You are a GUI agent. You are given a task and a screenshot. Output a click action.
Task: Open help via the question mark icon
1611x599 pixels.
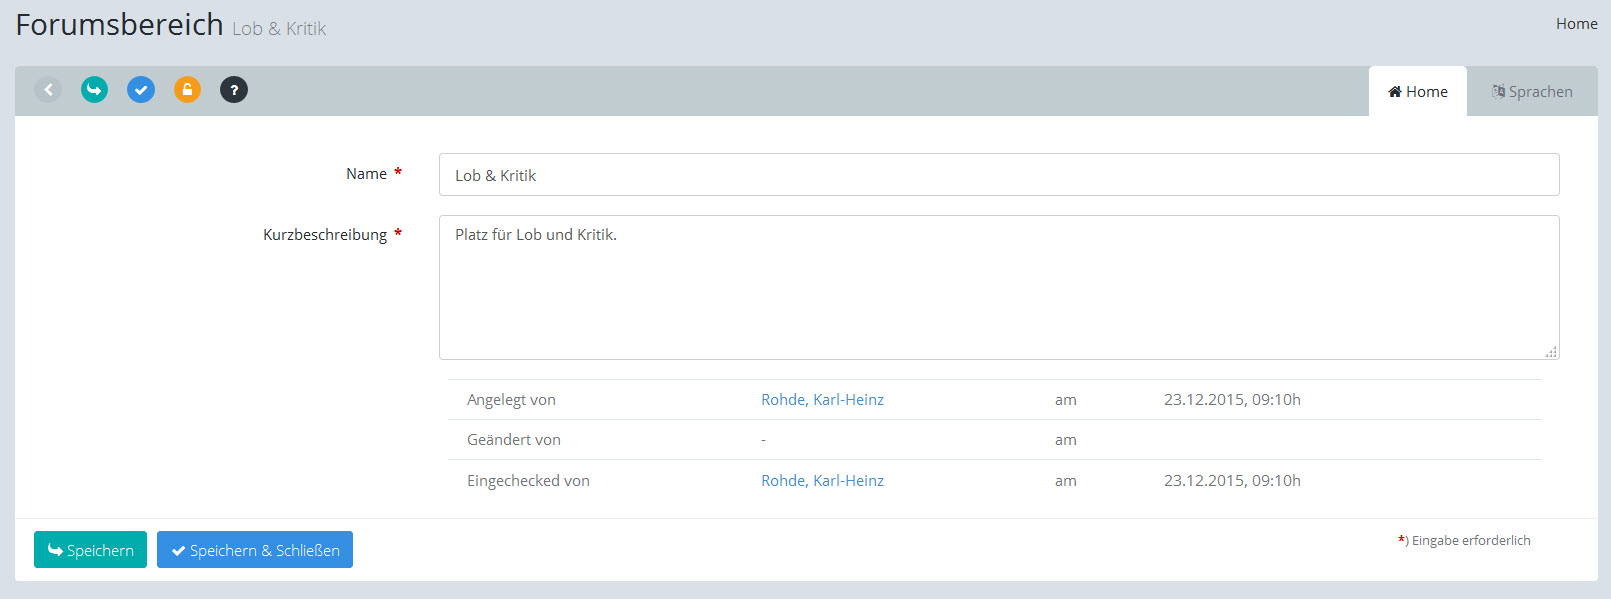tap(234, 90)
